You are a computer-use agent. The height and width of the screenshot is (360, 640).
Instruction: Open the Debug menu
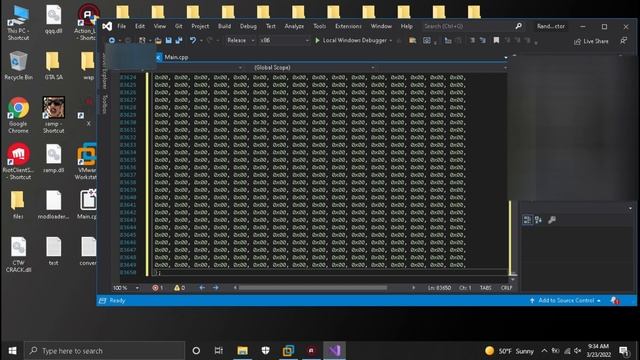[248, 26]
